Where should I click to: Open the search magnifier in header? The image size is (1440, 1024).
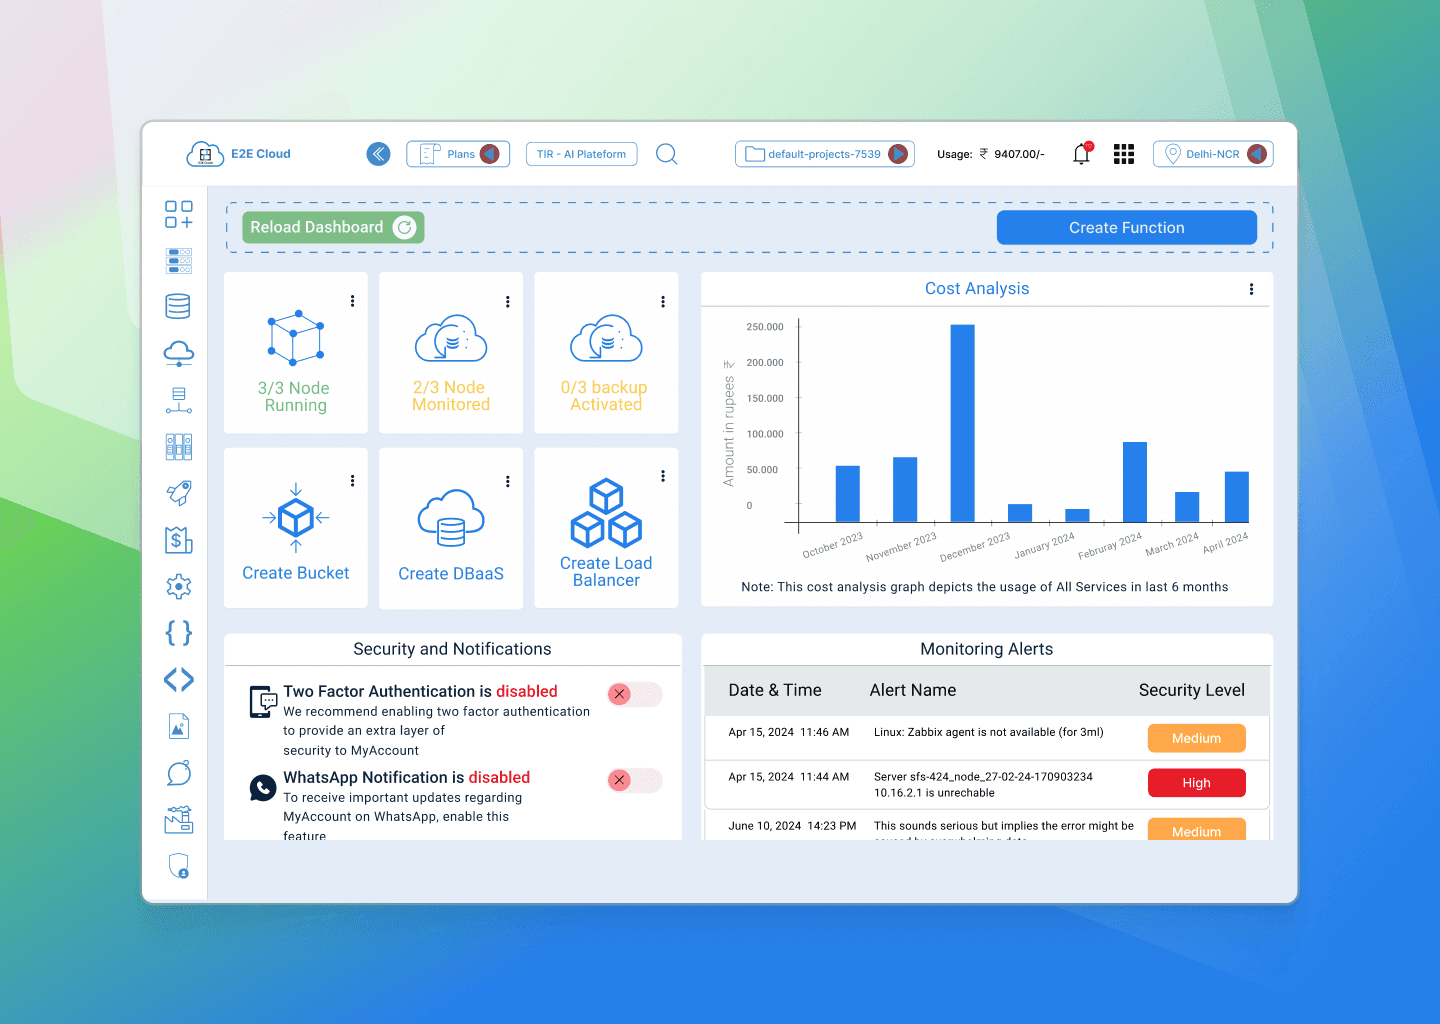667,154
